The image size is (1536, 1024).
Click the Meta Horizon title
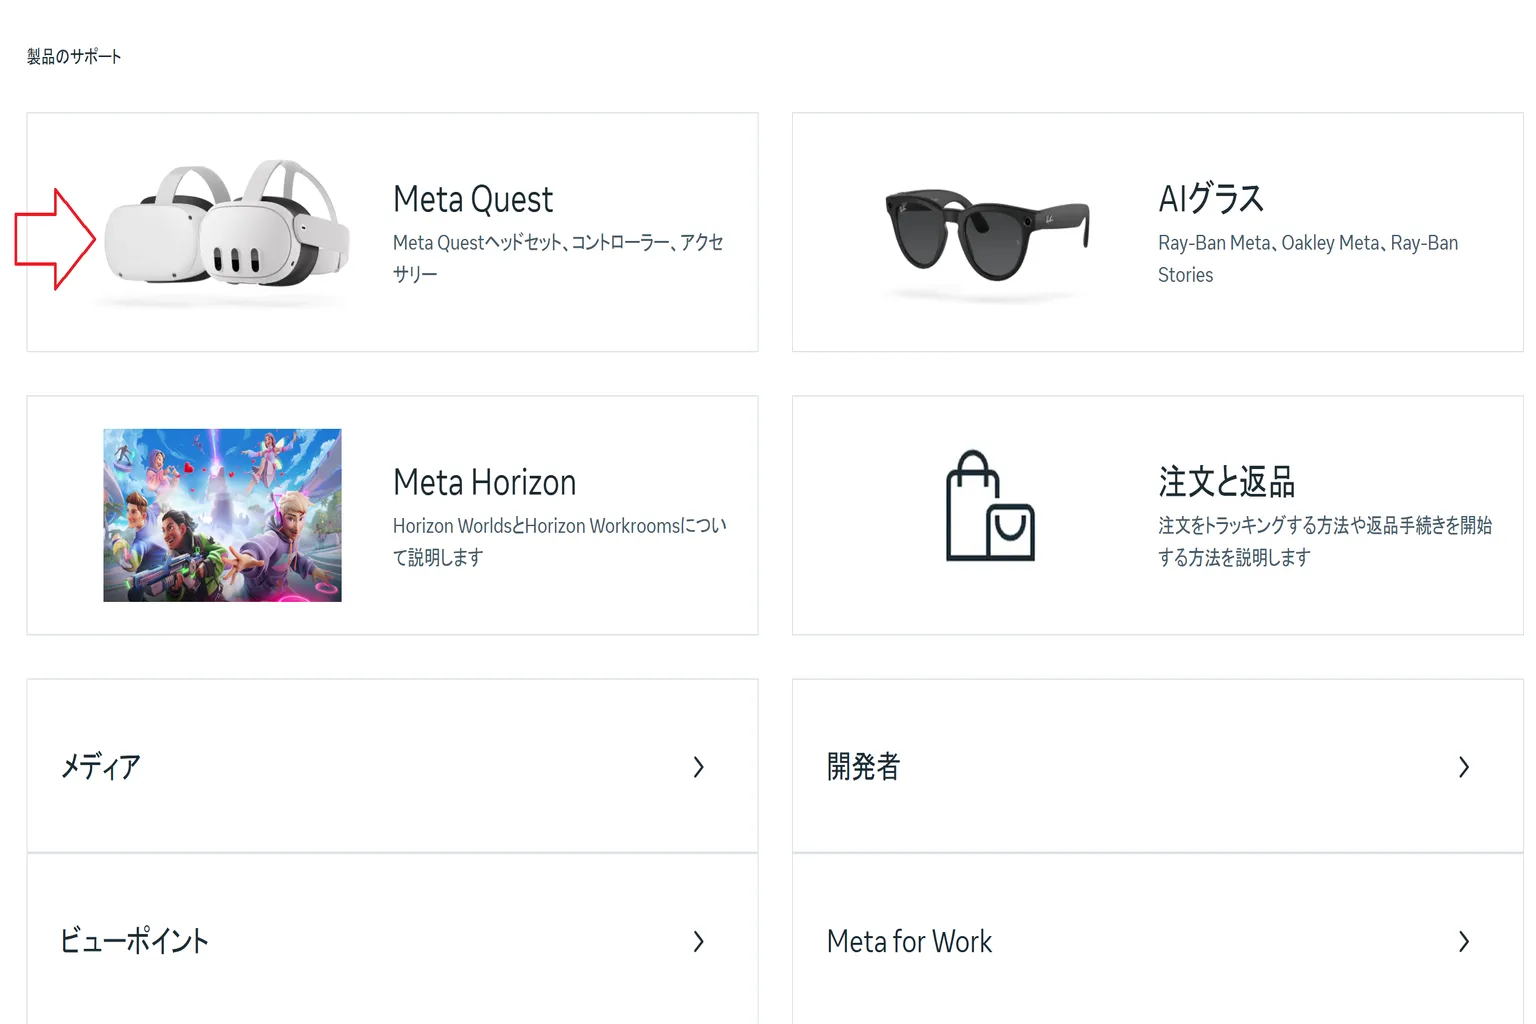click(x=484, y=482)
